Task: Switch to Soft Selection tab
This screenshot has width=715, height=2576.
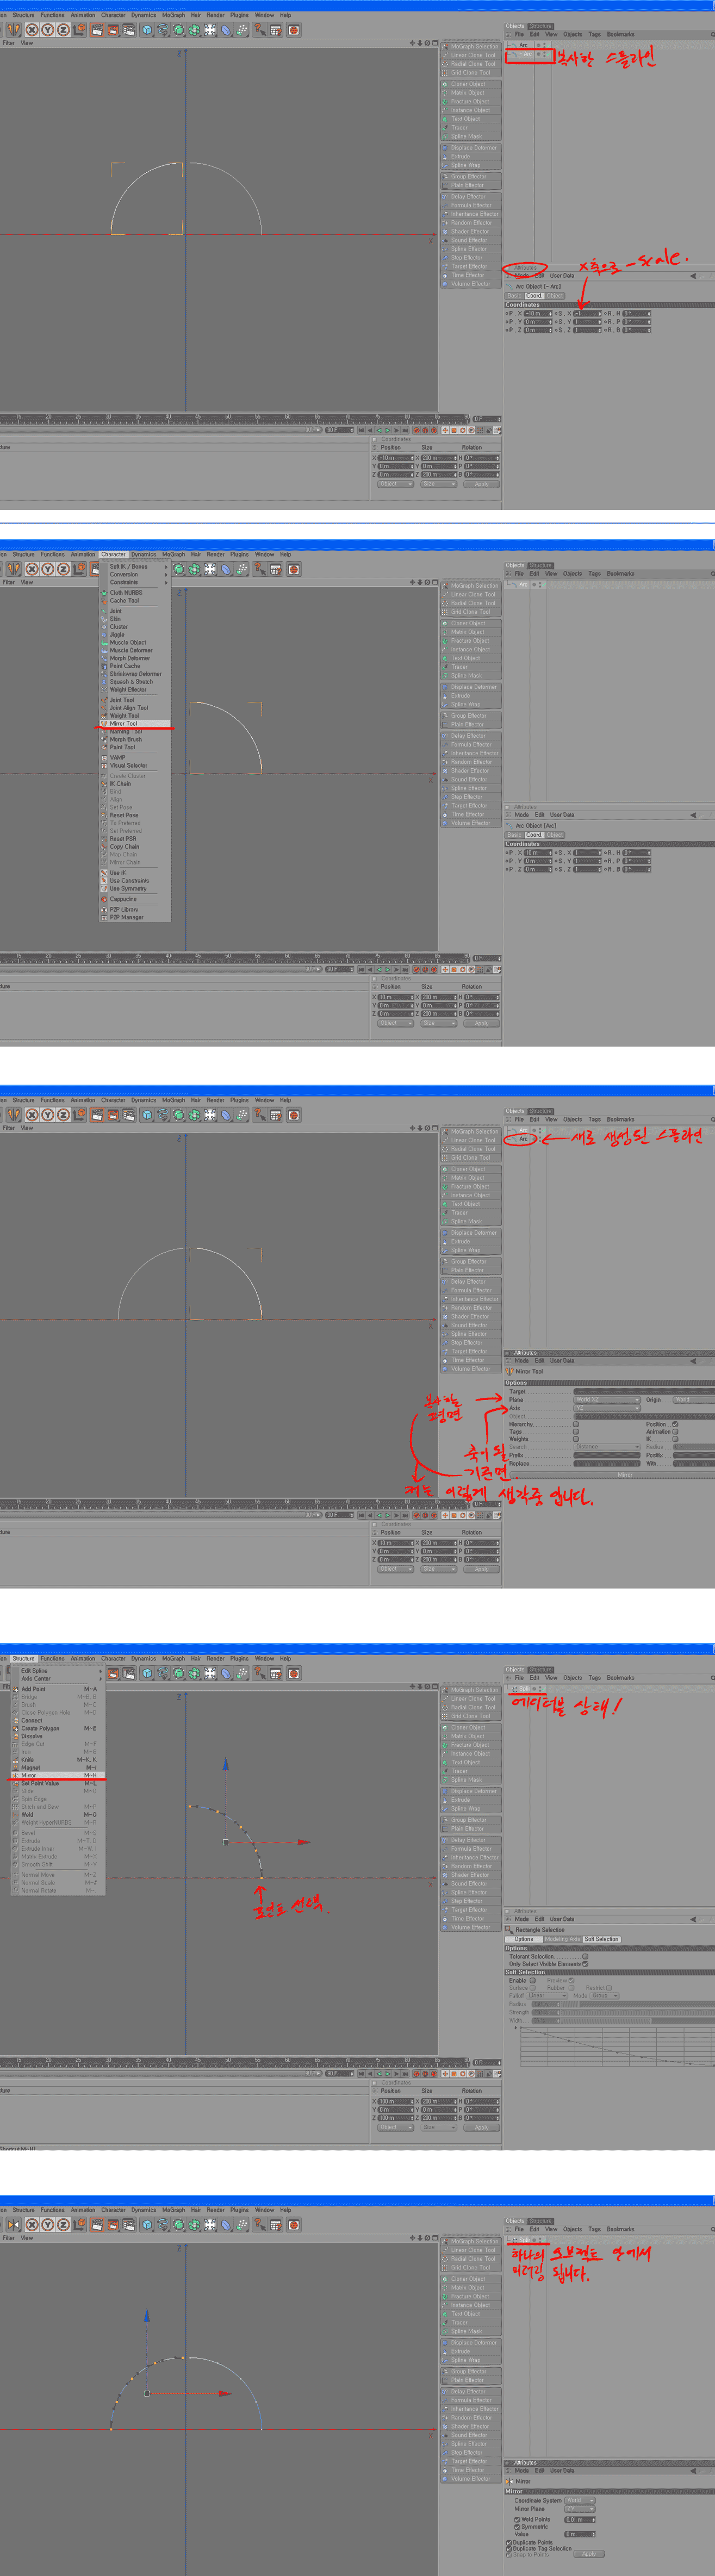Action: pos(601,1939)
